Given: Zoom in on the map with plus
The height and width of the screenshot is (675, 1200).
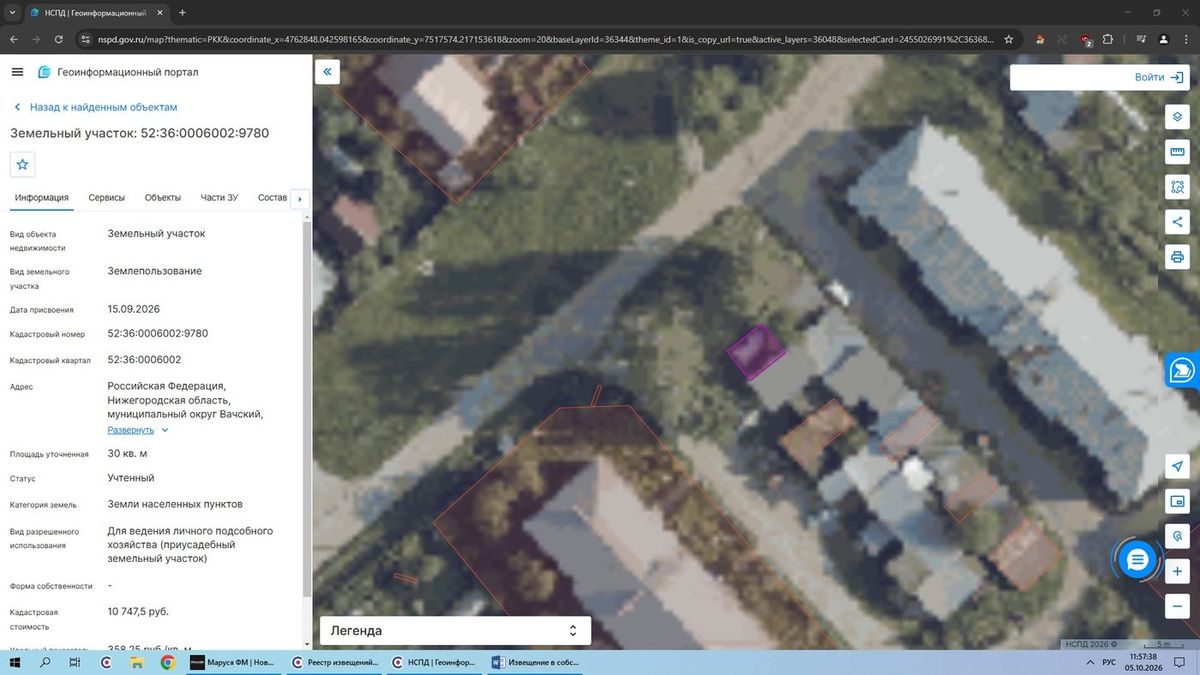Looking at the screenshot, I should coord(1178,571).
